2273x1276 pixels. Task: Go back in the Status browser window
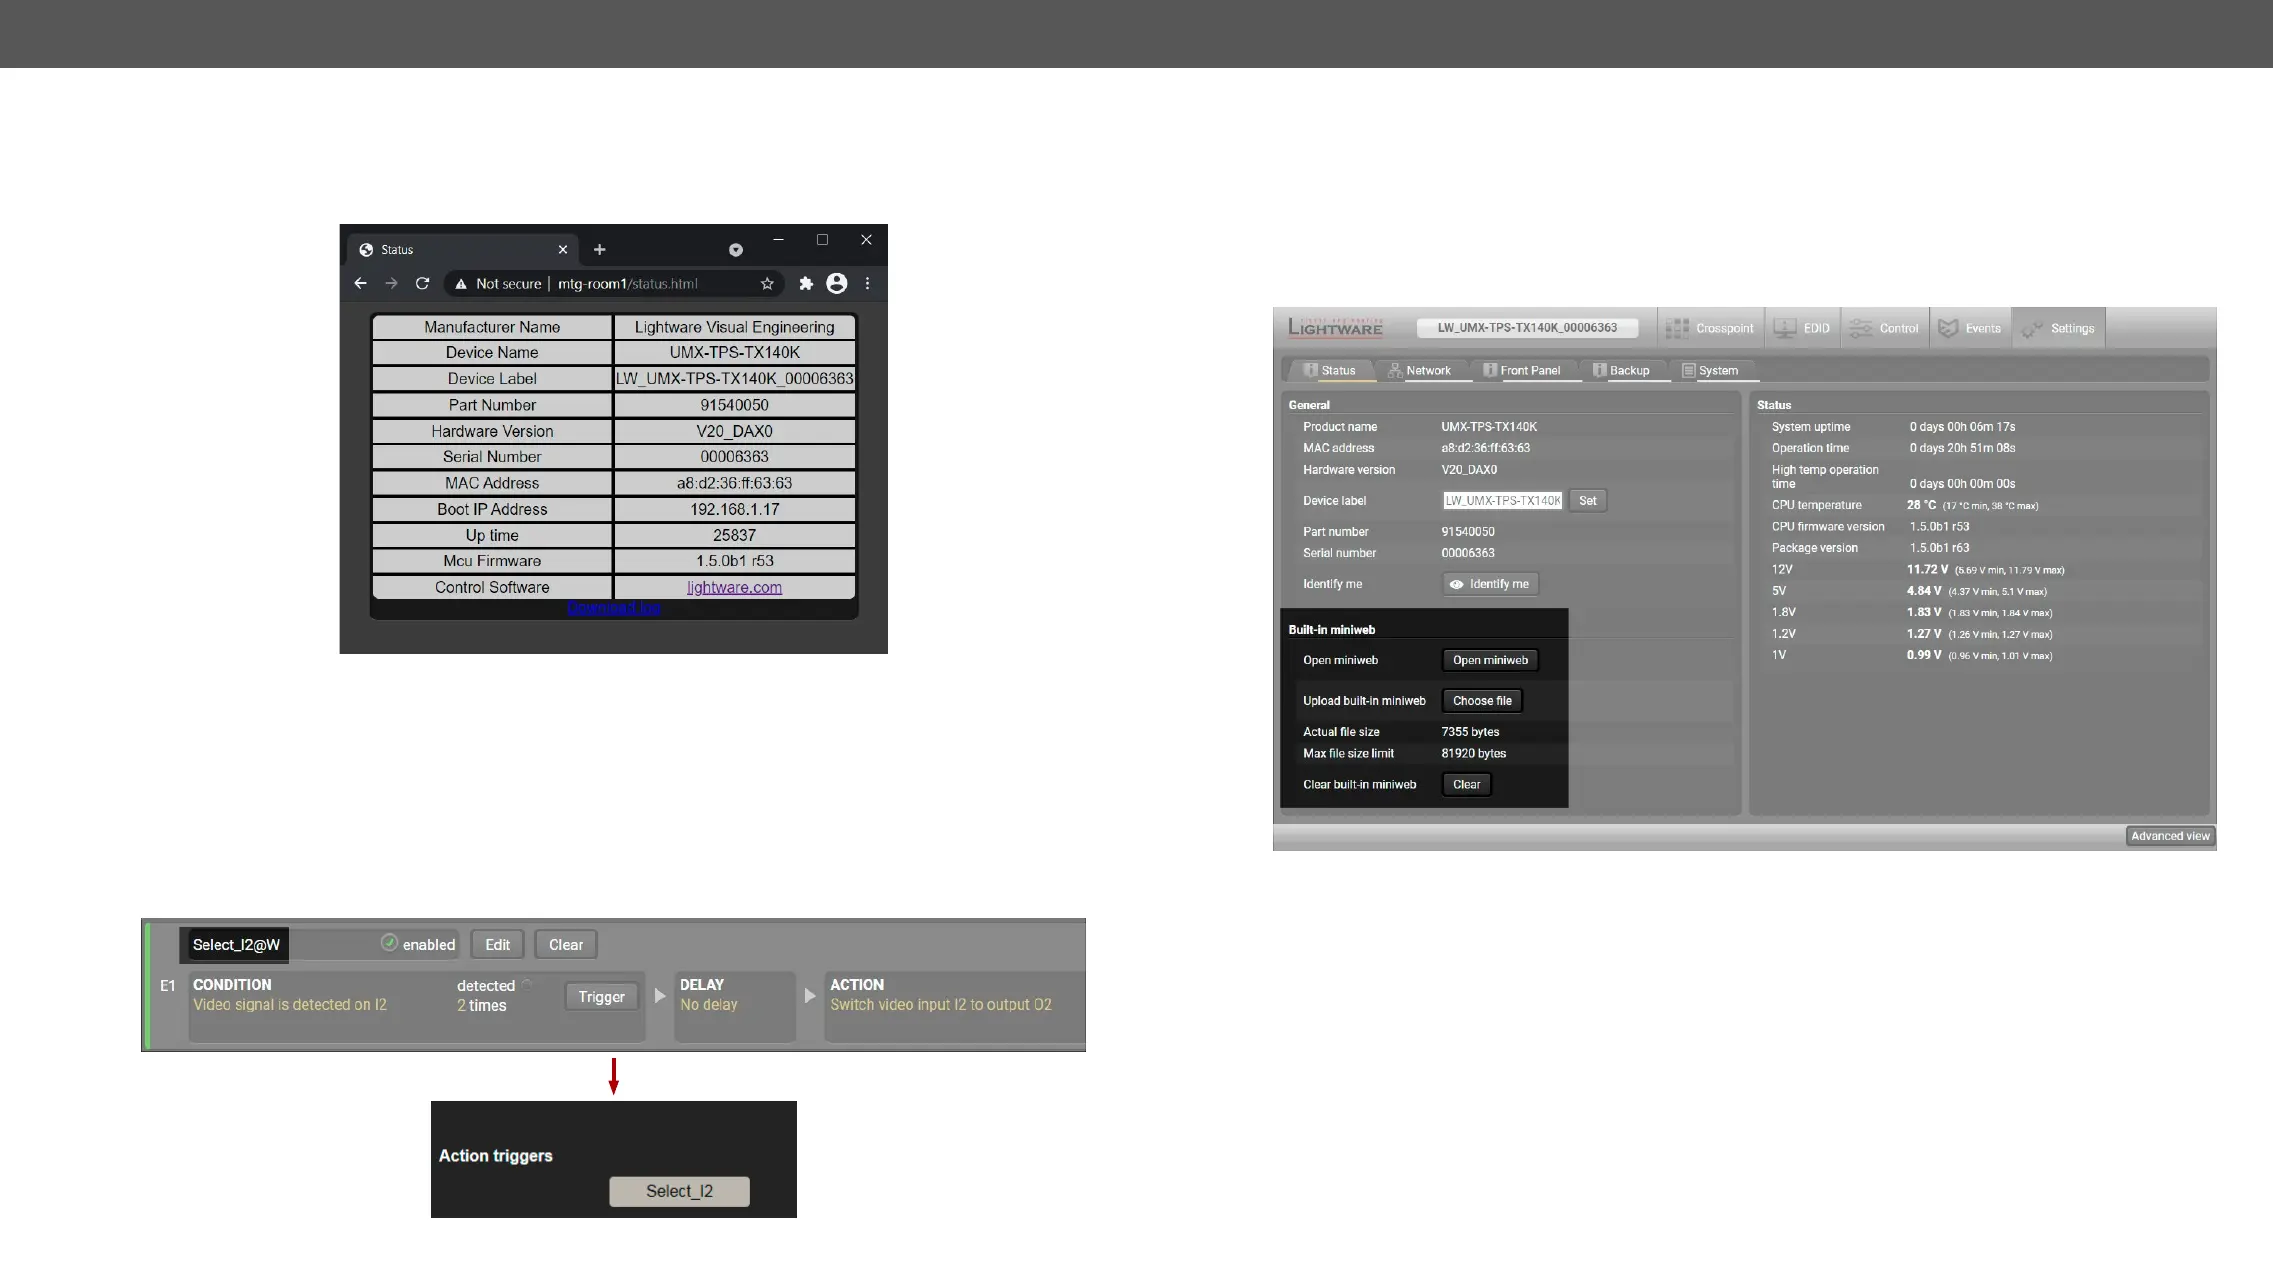click(361, 284)
